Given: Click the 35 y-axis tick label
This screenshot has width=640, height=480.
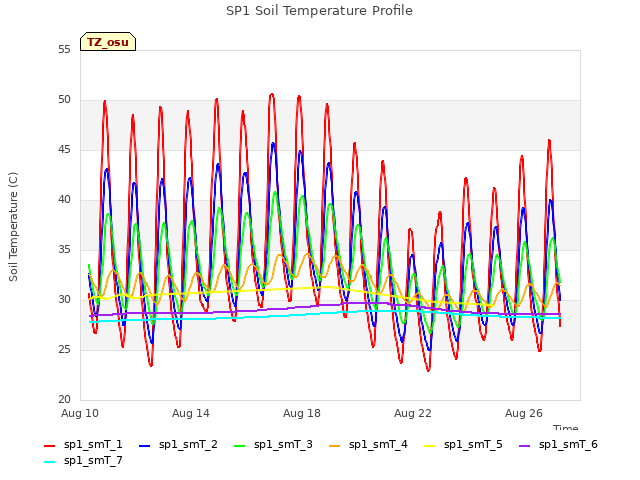Looking at the screenshot, I should click(64, 250).
